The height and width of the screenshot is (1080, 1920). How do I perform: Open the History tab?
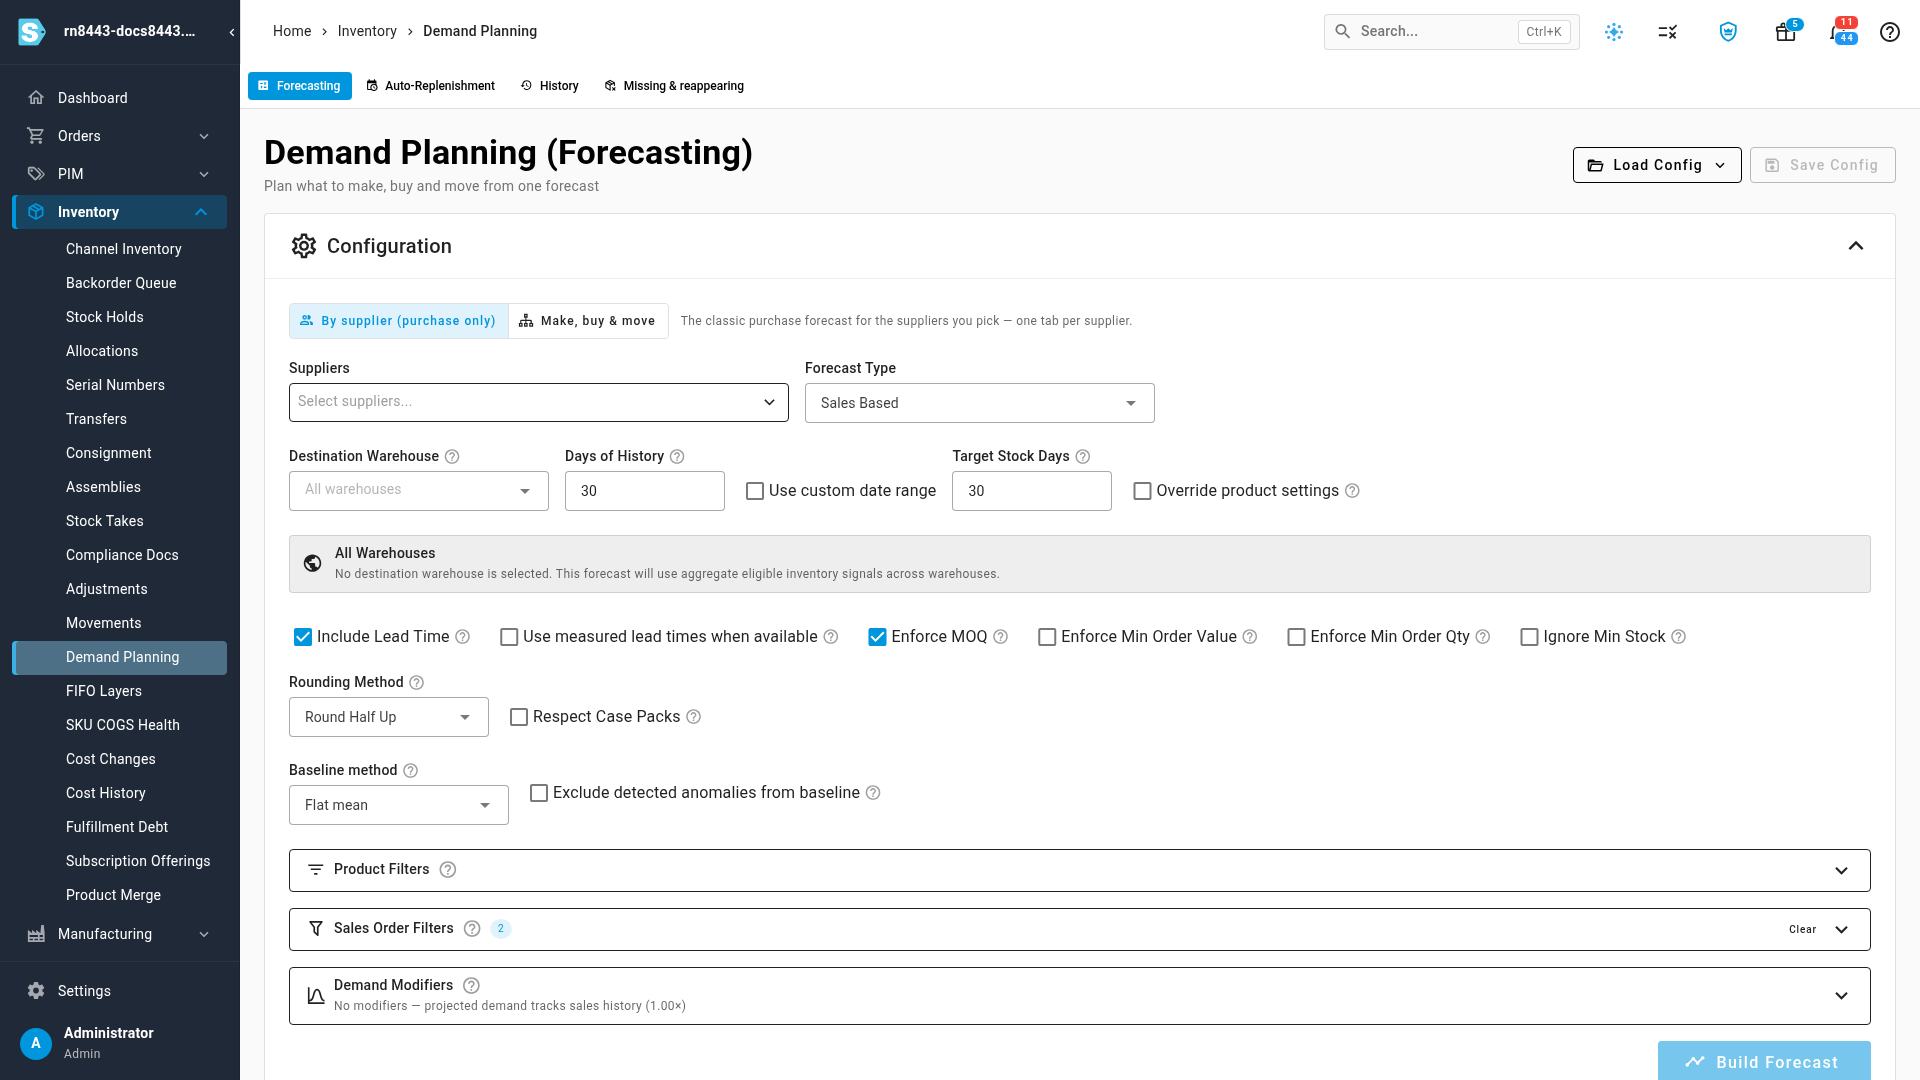549,86
